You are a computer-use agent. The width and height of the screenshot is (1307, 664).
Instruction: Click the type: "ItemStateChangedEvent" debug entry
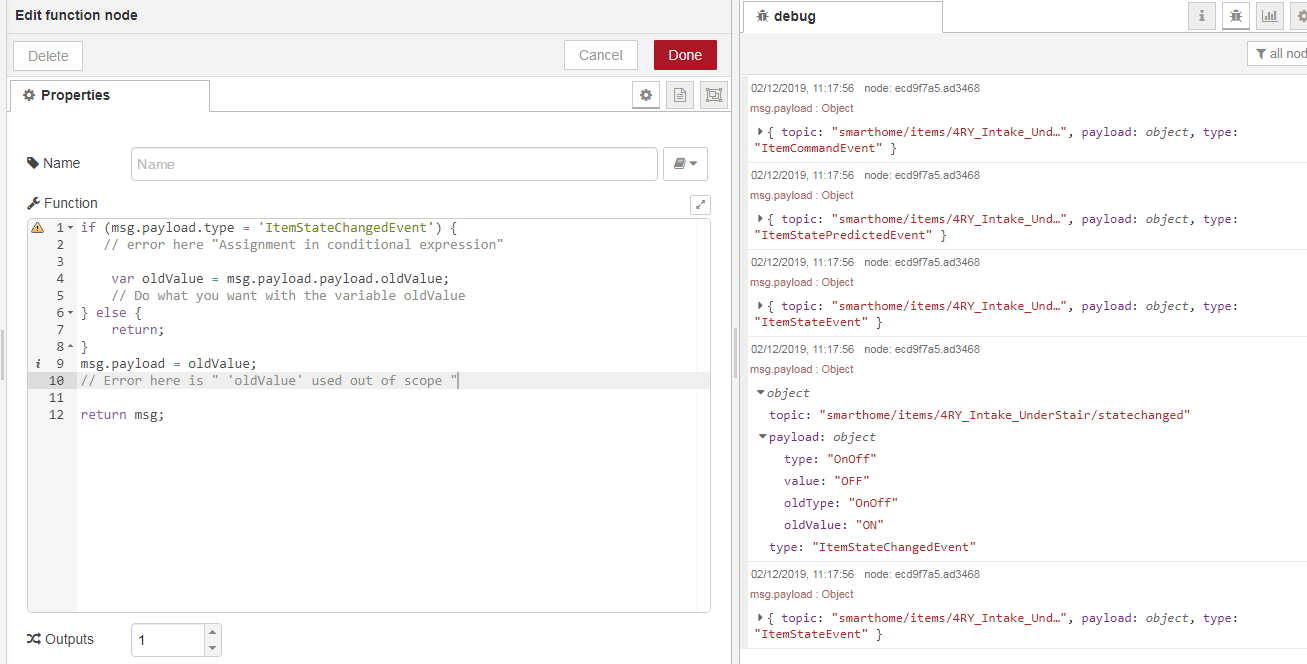coord(872,547)
